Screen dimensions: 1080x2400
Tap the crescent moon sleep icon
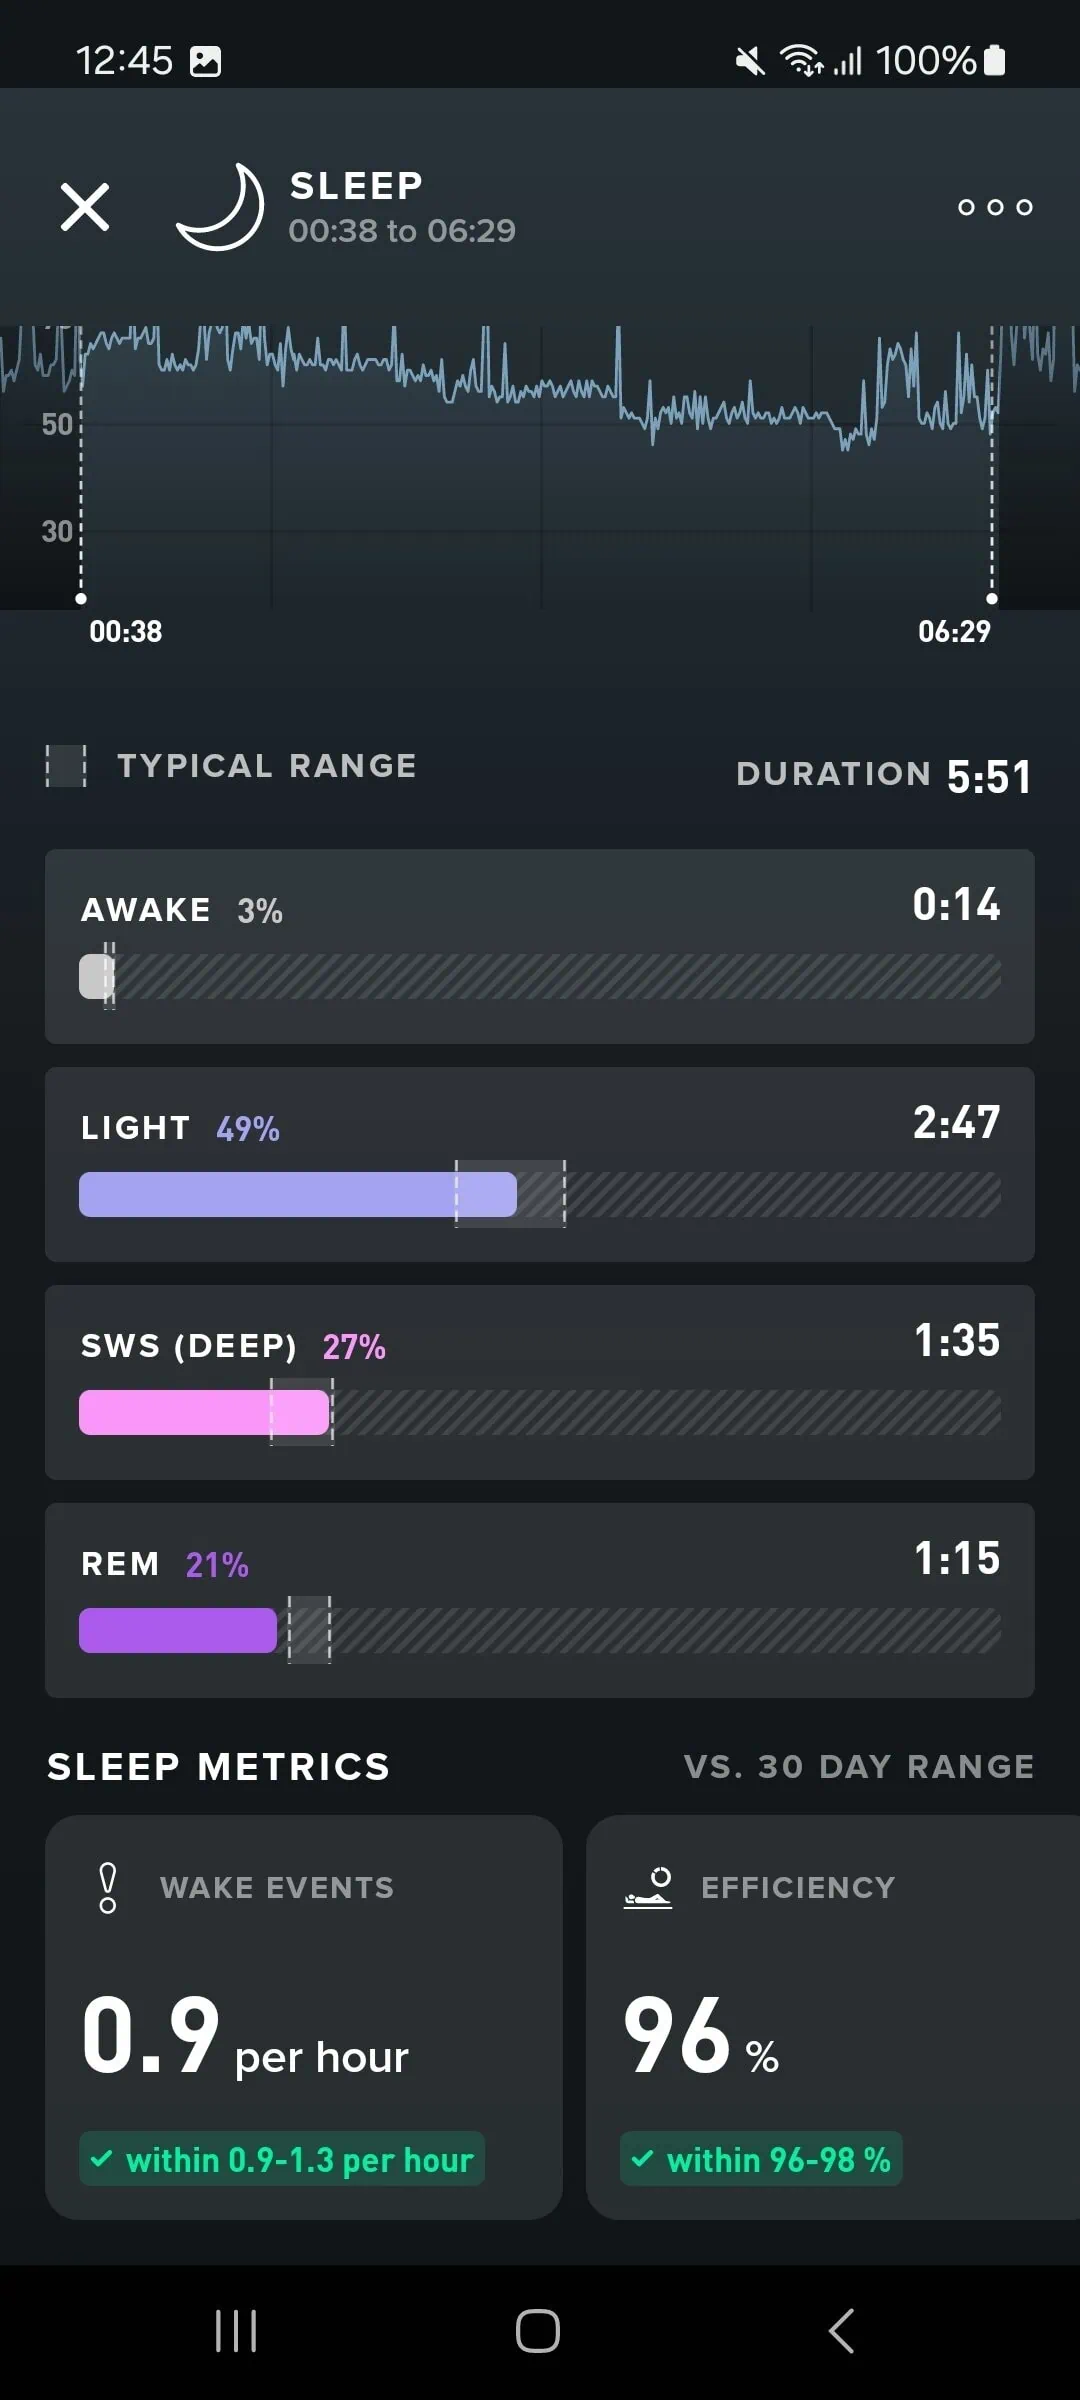tap(220, 207)
